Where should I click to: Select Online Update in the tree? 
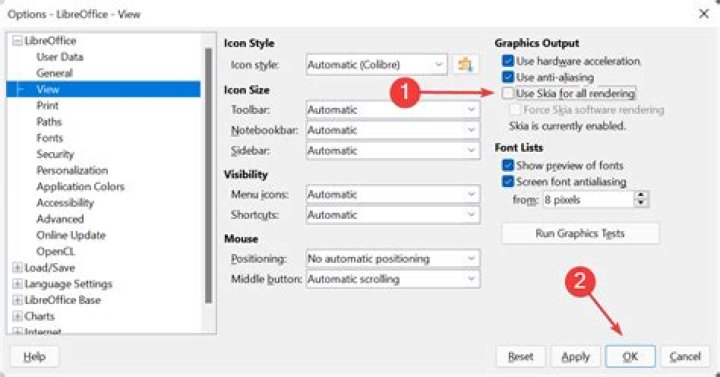(x=71, y=235)
